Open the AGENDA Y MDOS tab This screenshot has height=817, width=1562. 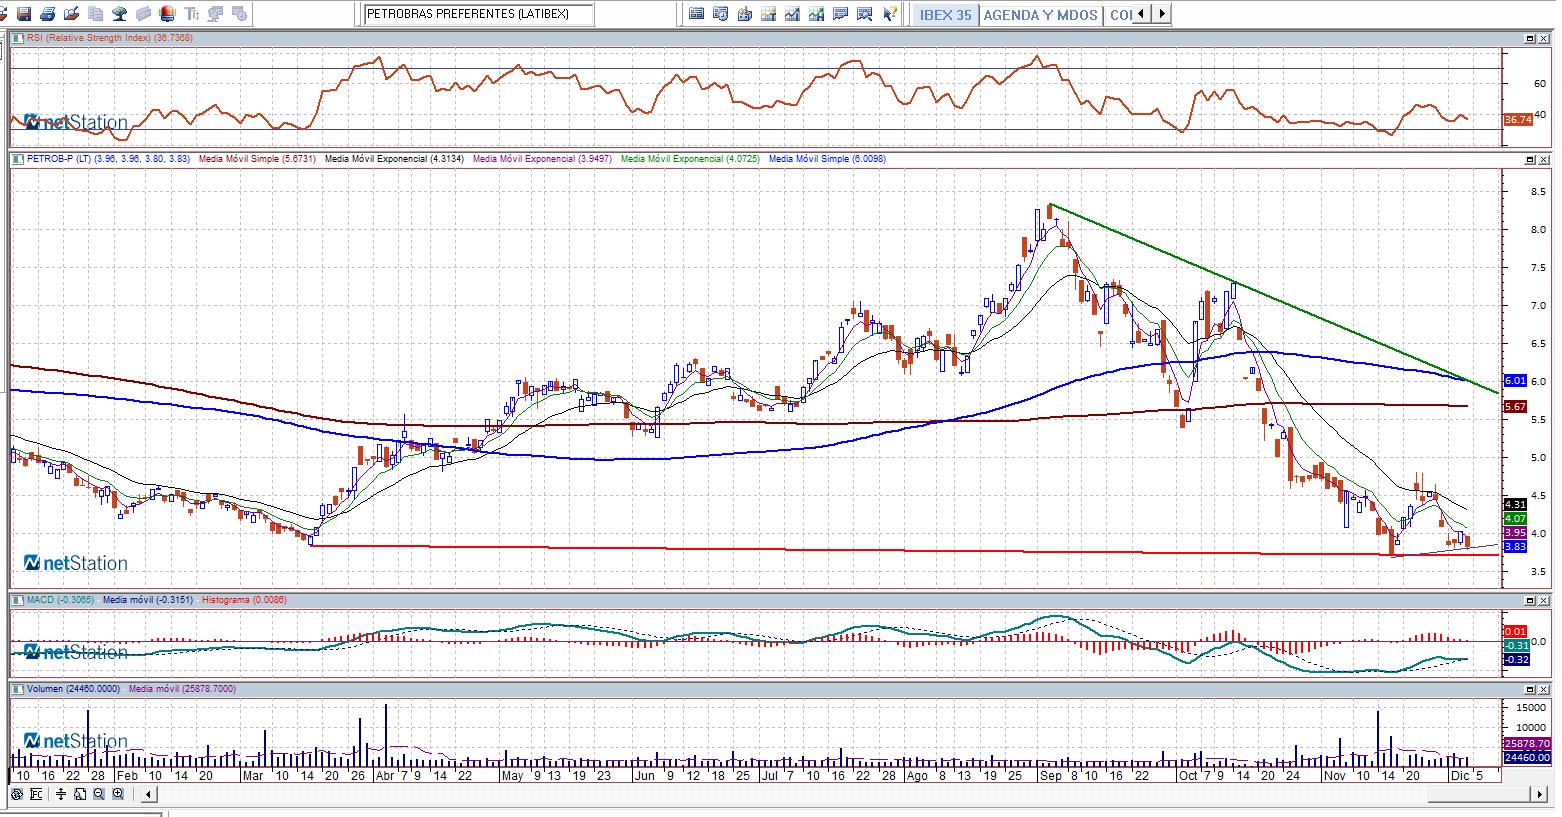pos(1040,15)
